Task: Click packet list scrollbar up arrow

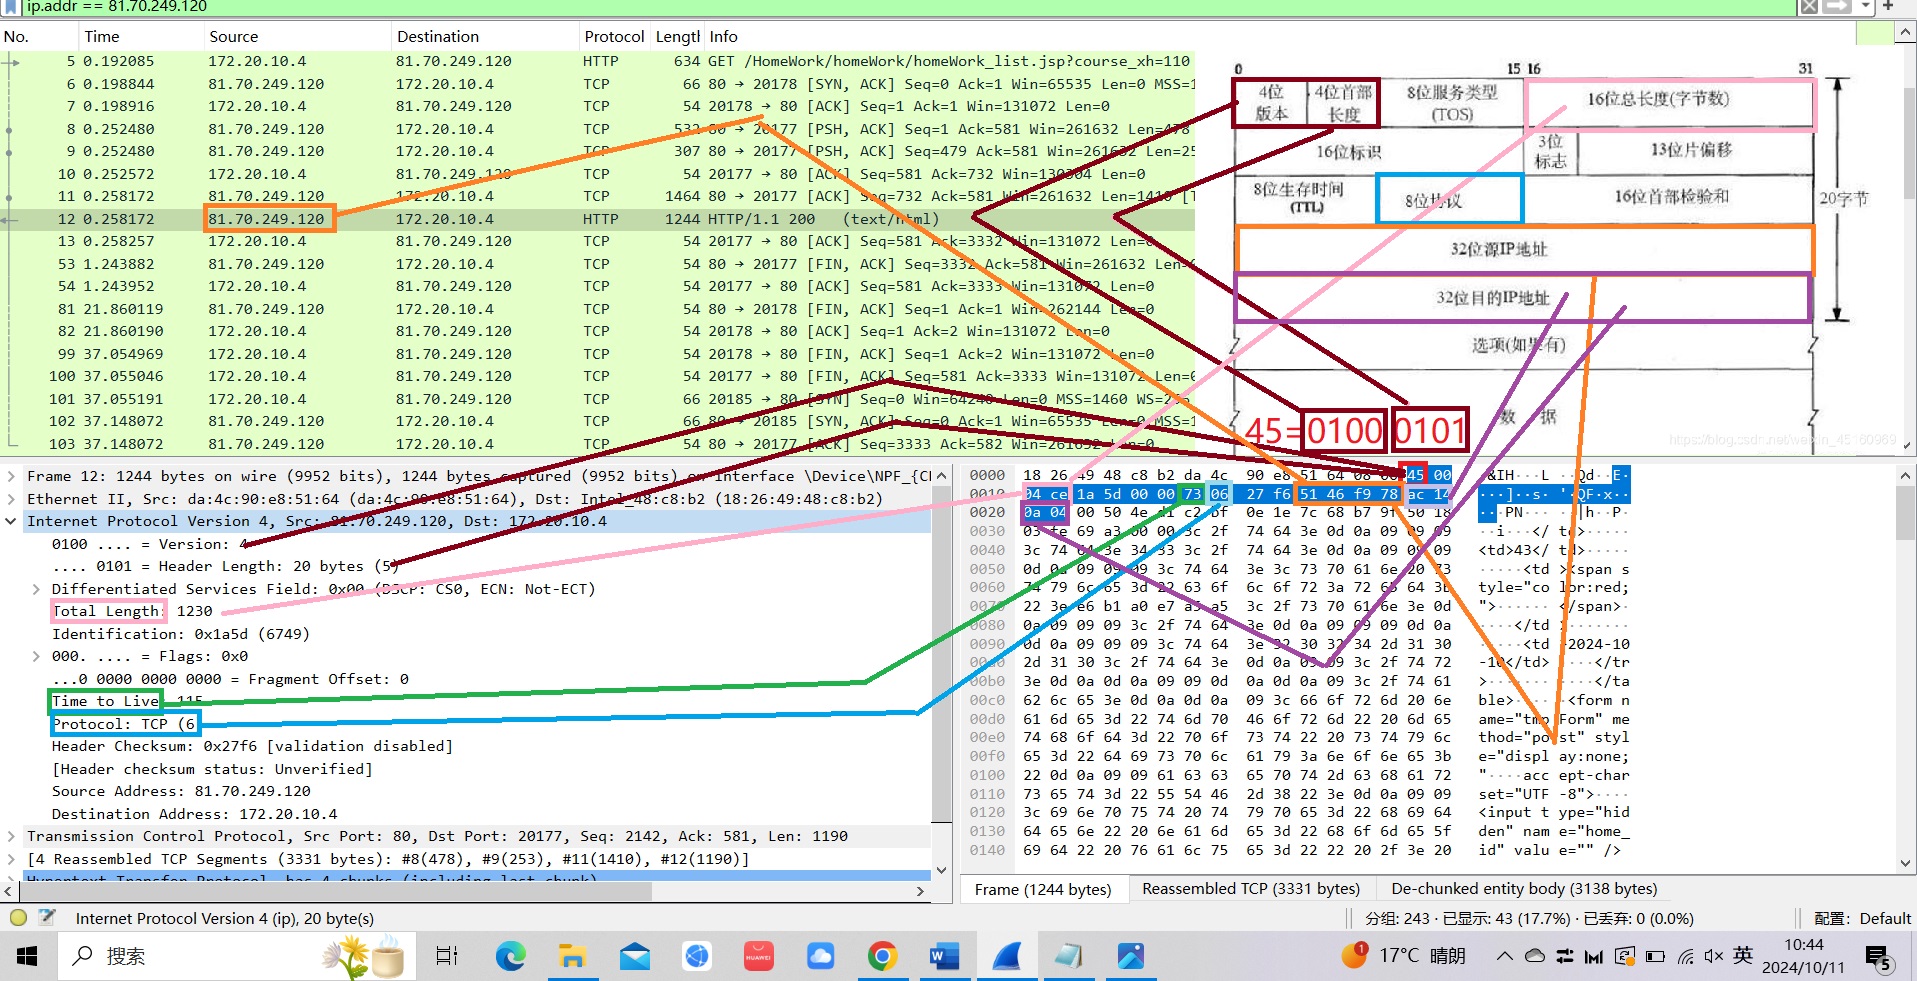Action: [x=1906, y=34]
